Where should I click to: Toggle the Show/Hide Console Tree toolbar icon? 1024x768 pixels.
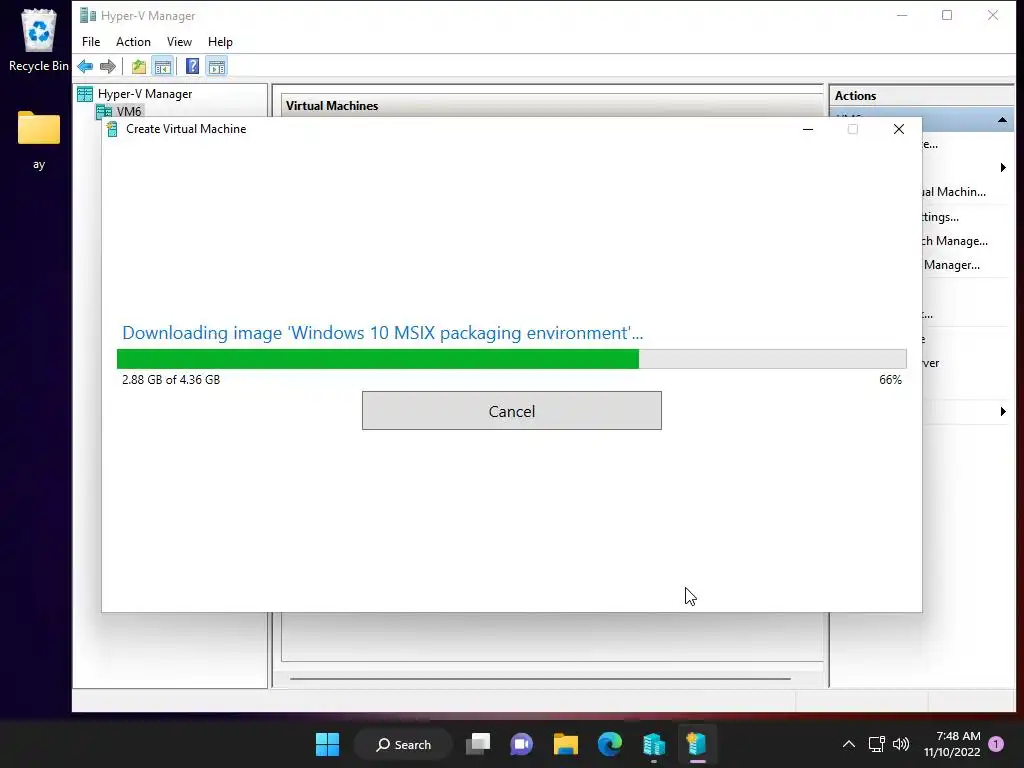pyautogui.click(x=163, y=66)
